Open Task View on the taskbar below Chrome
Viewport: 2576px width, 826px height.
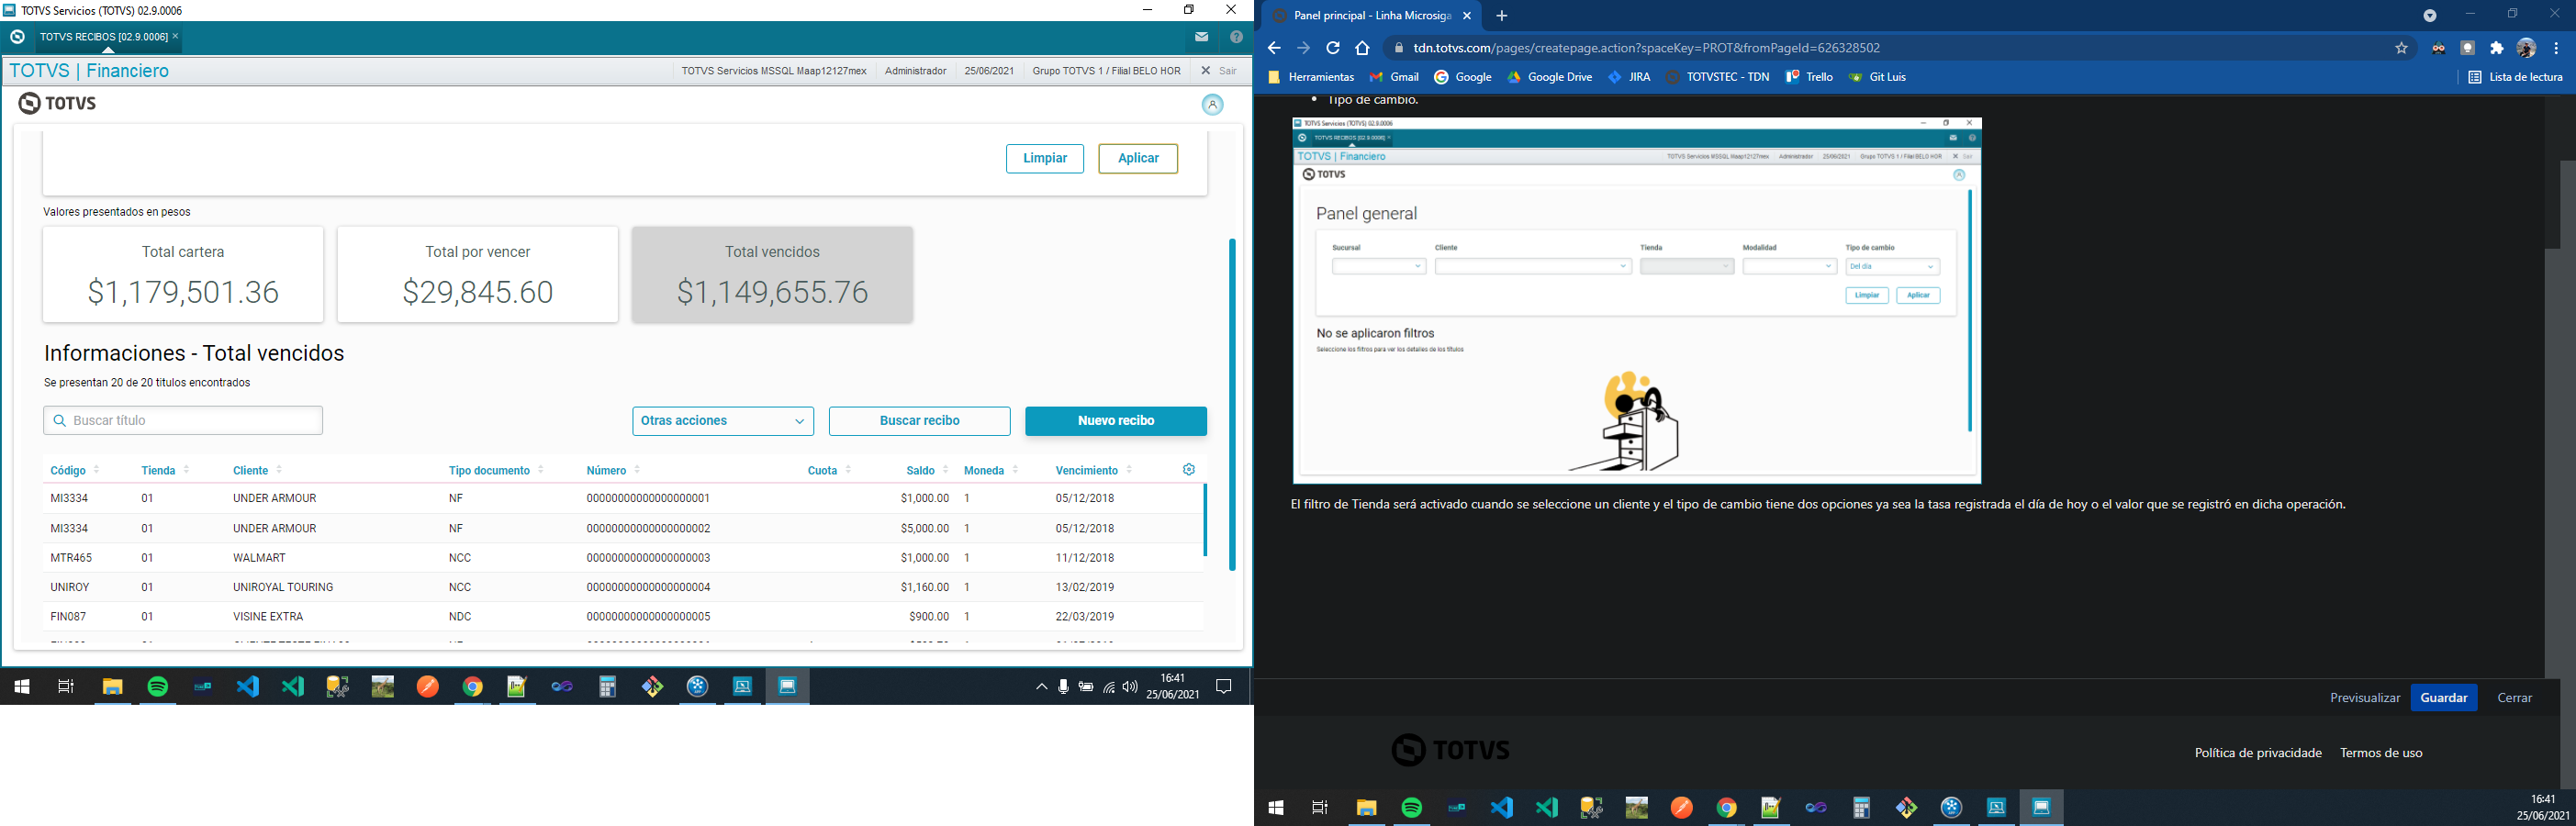[x=1320, y=808]
